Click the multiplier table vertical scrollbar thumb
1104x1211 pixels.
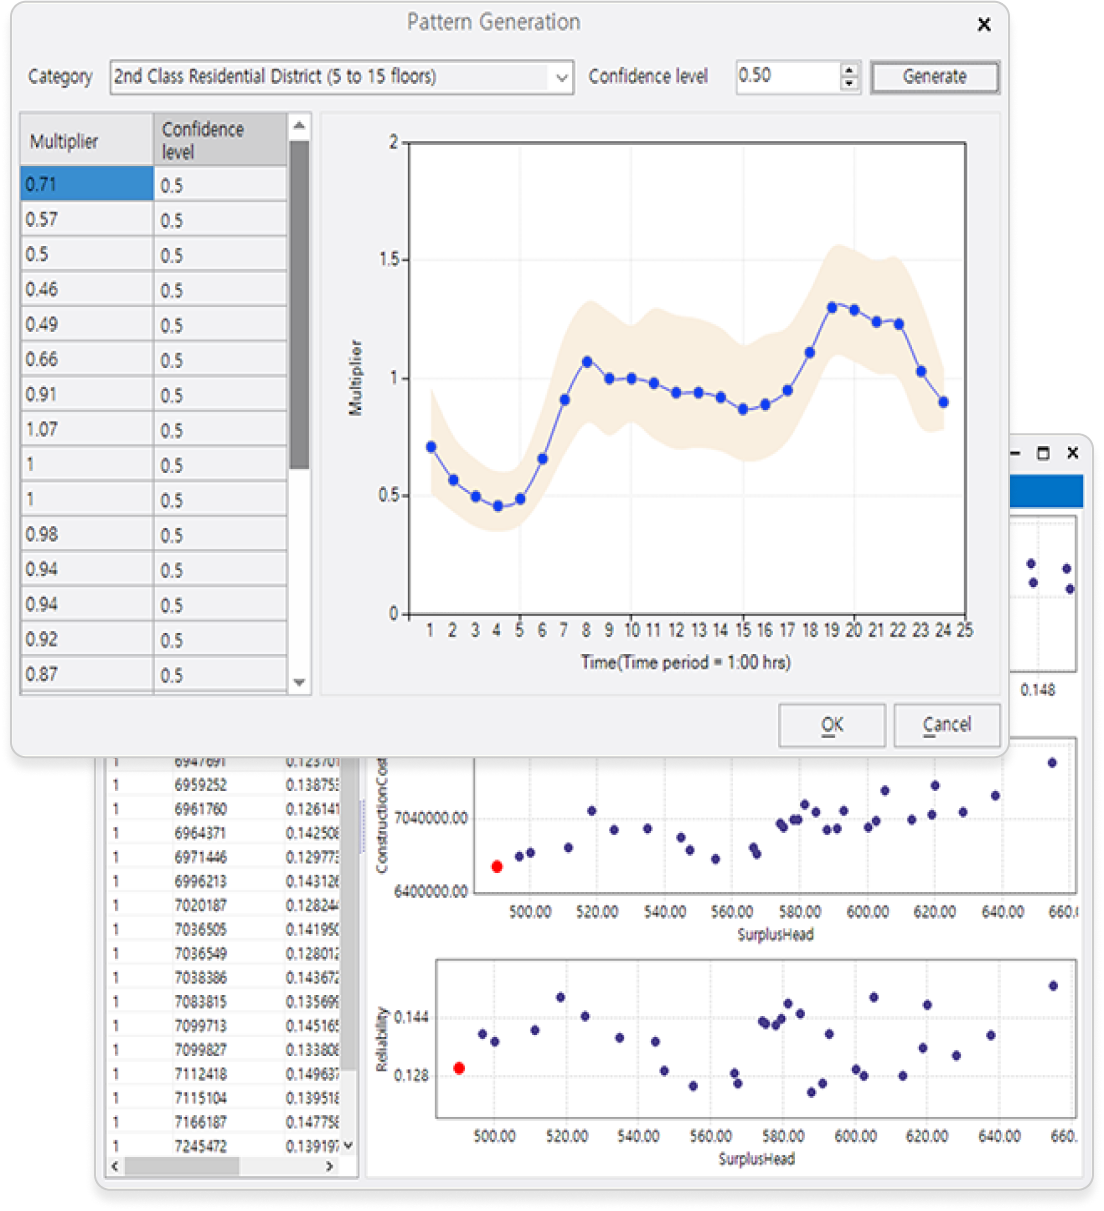pyautogui.click(x=299, y=304)
